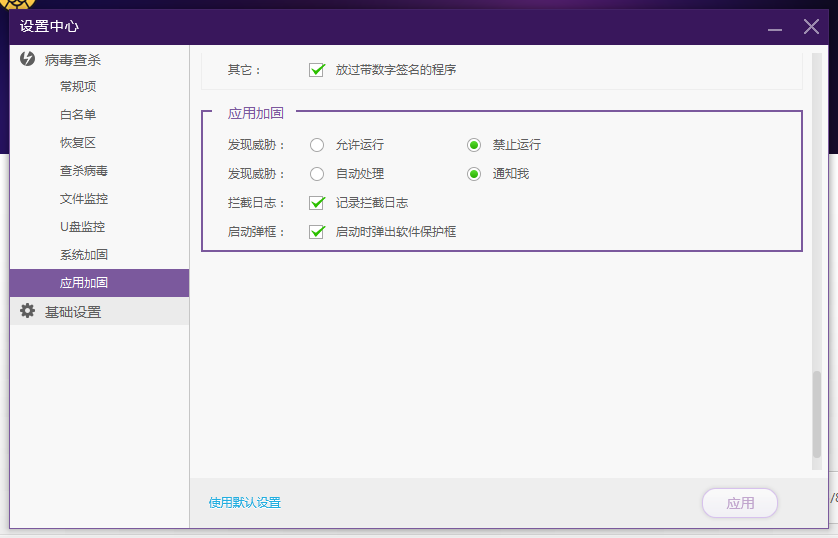
Task: Collapse the 病毒查杀 sidebar section
Action: tap(72, 60)
